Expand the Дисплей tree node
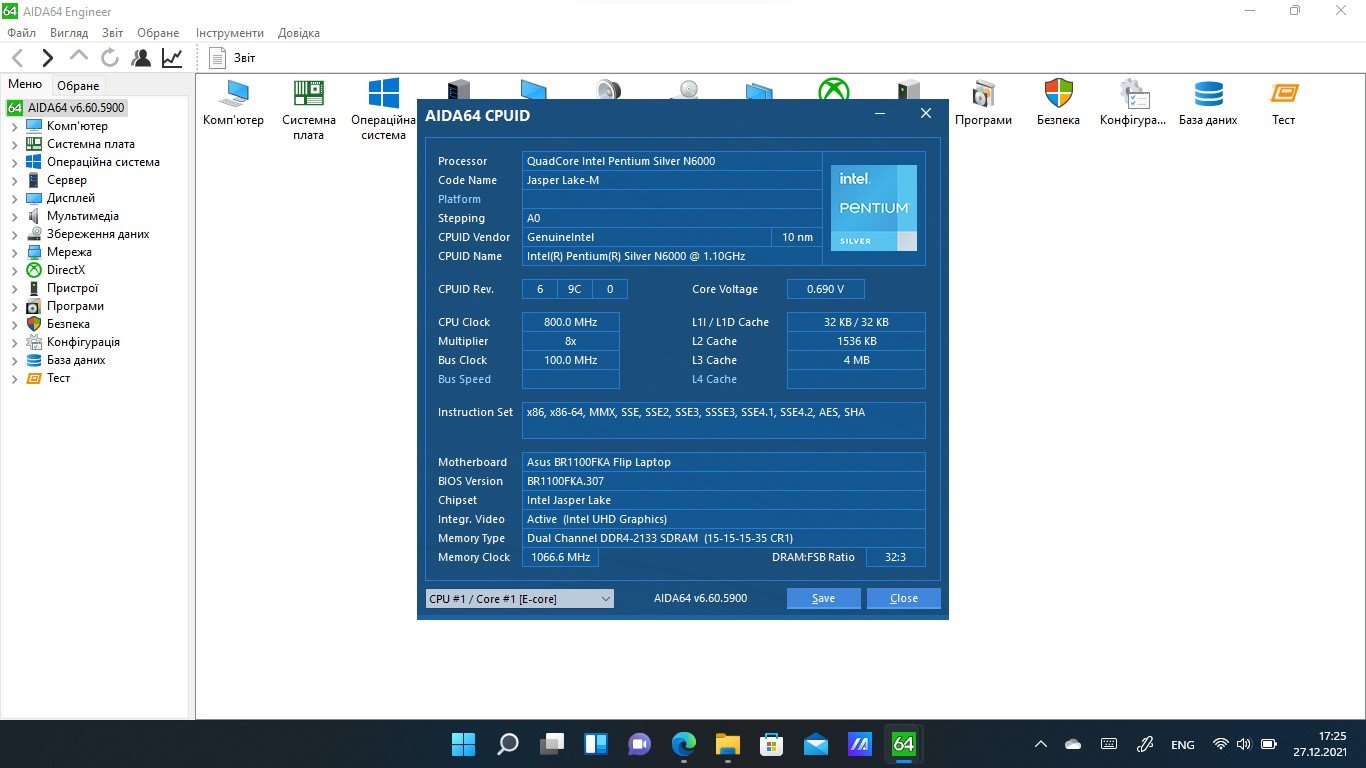The width and height of the screenshot is (1366, 768). coord(14,198)
